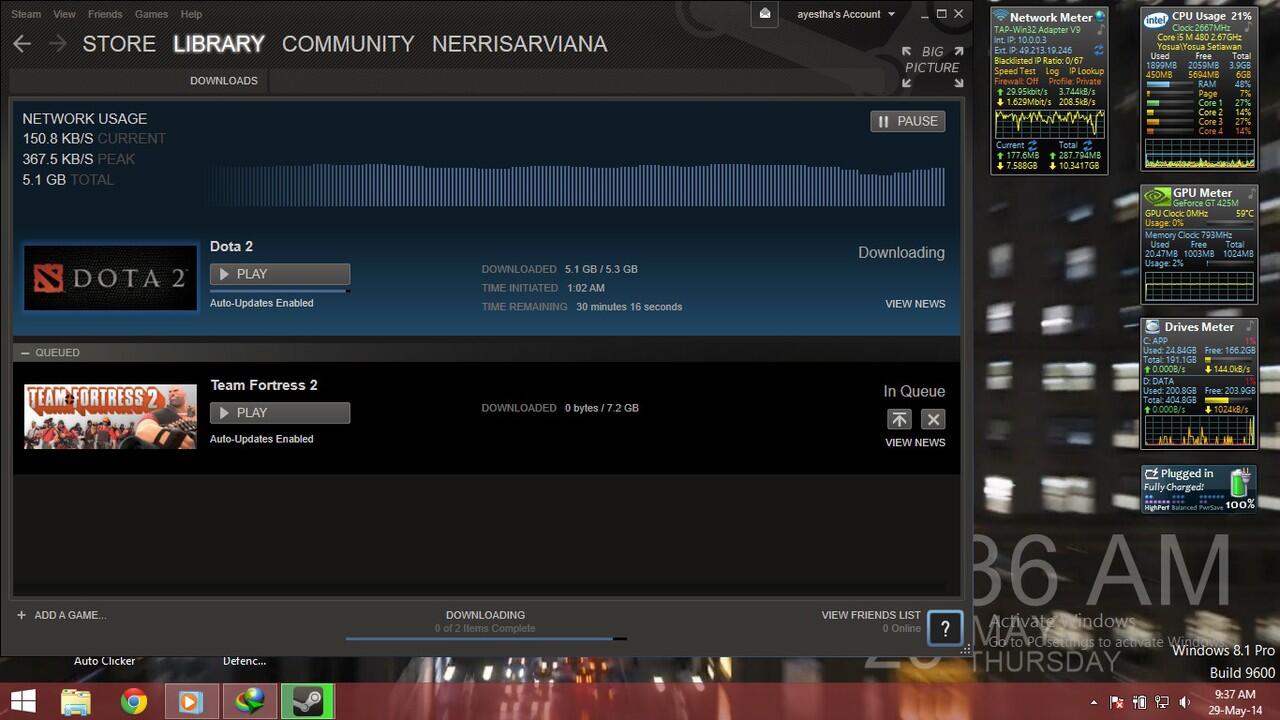This screenshot has height=720, width=1280.
Task: Click the Dota 2 game banner
Action: point(111,276)
